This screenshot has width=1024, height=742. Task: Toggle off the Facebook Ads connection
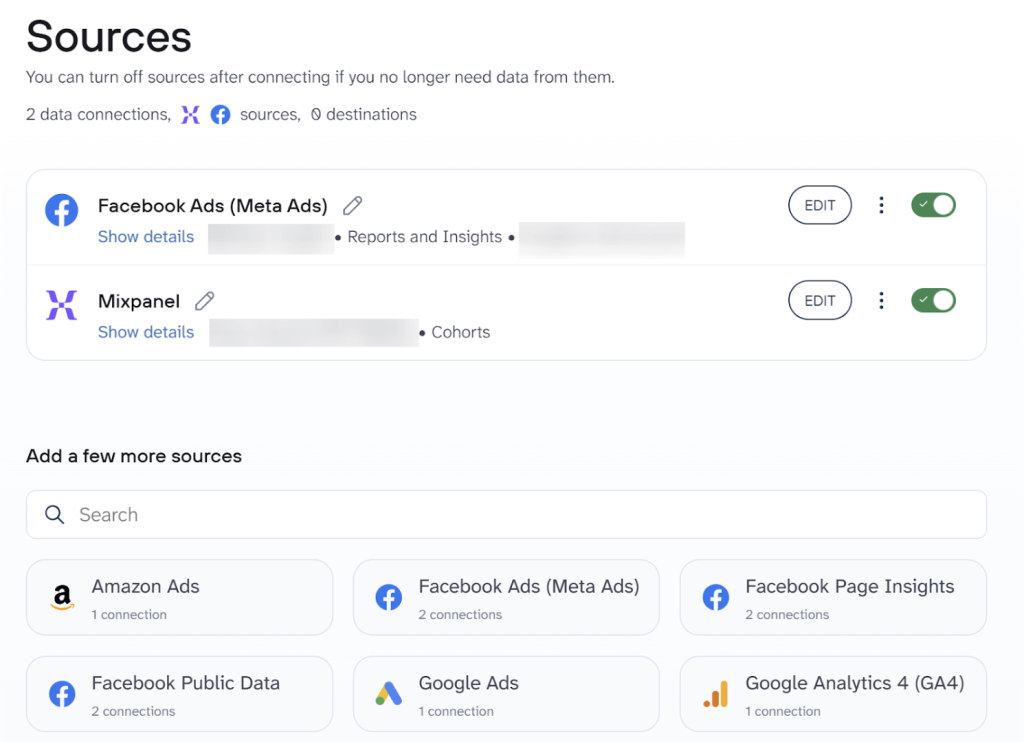933,205
